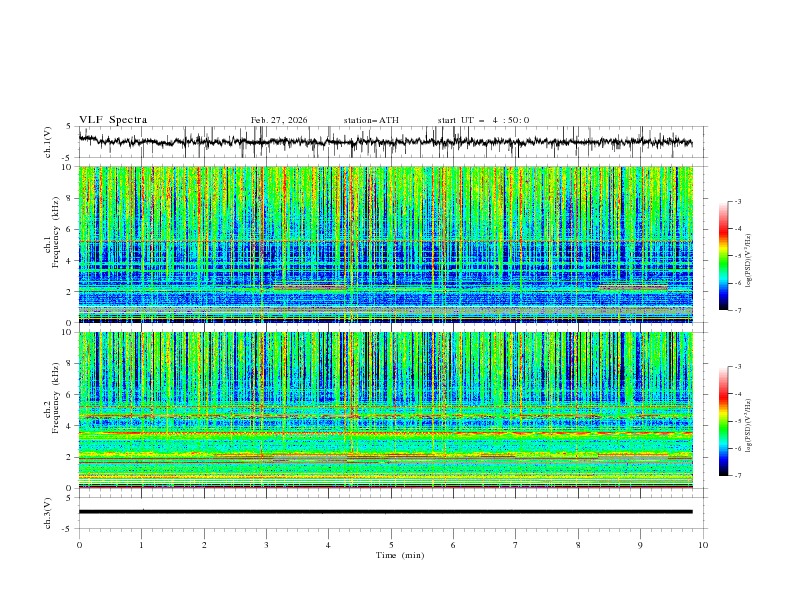Click the flat ch.3 voltage trace
The width and height of the screenshot is (792, 612).
click(385, 512)
